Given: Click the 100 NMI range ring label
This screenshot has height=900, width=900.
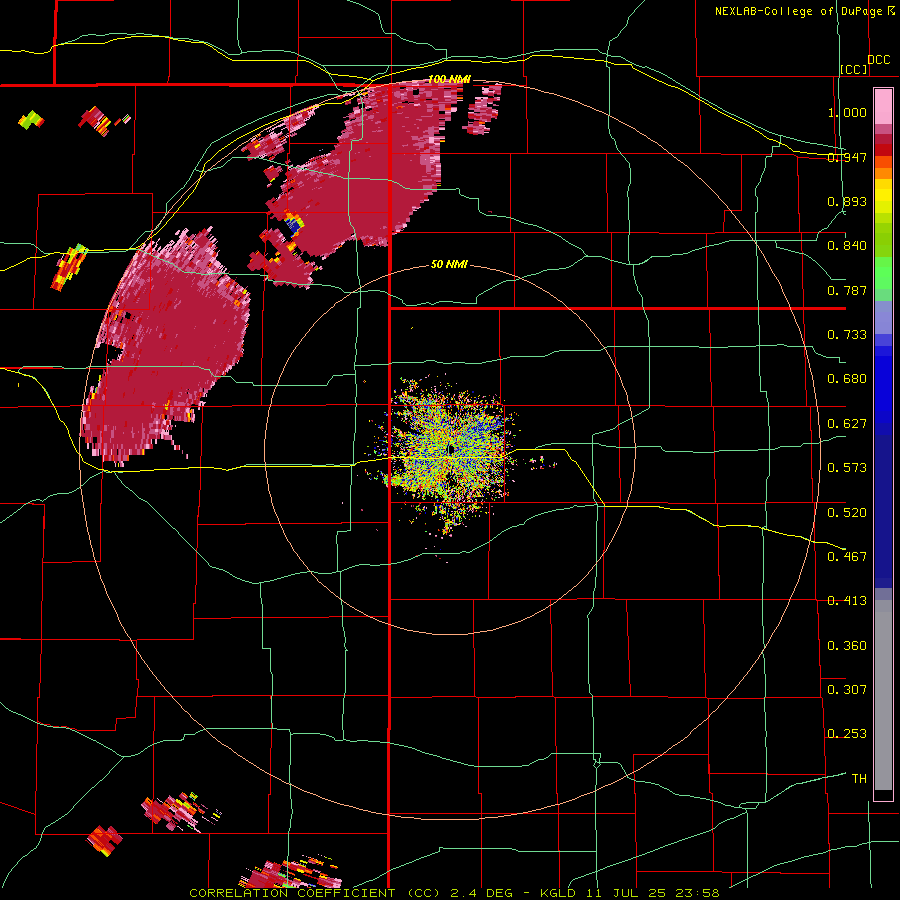Looking at the screenshot, I should tap(449, 79).
